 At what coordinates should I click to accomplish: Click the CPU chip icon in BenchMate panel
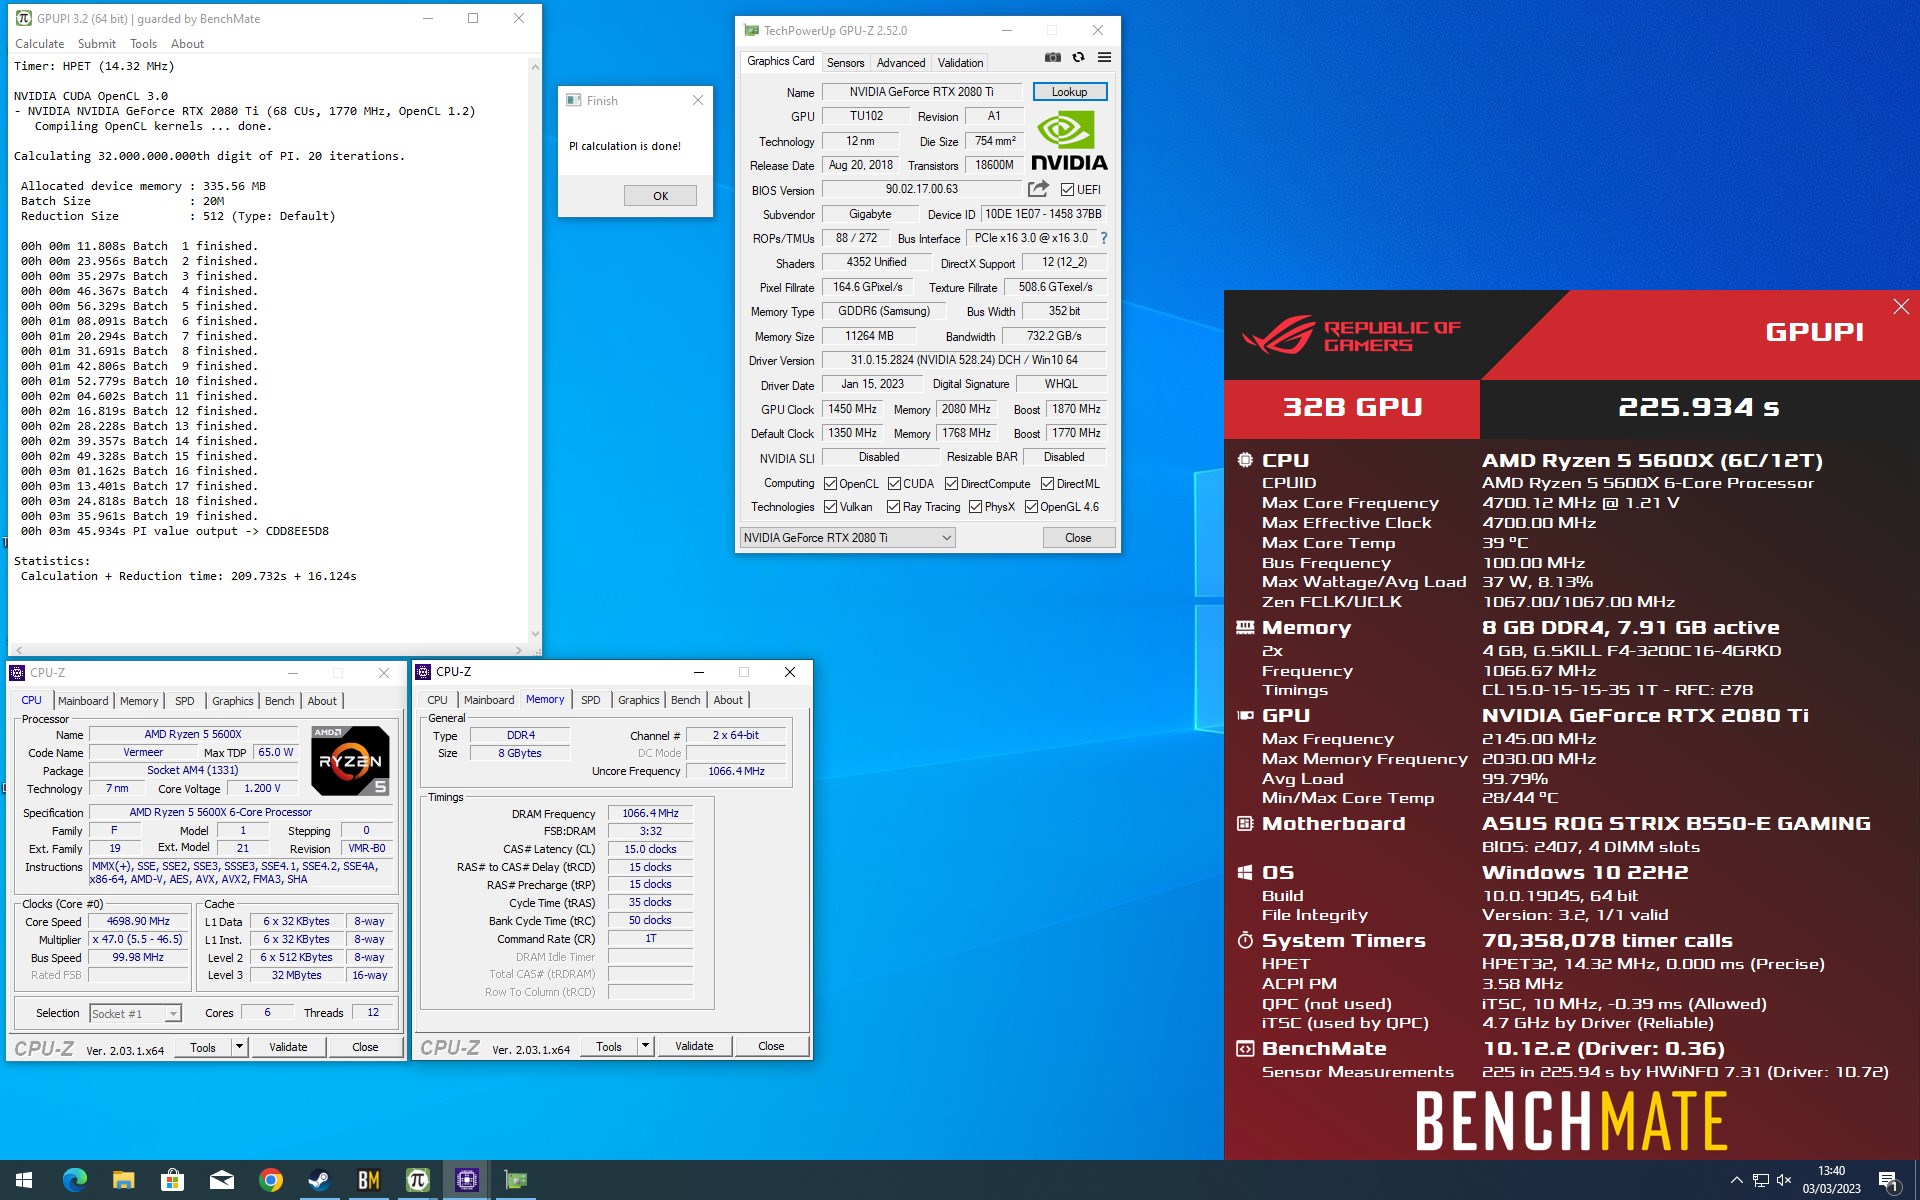1245,460
